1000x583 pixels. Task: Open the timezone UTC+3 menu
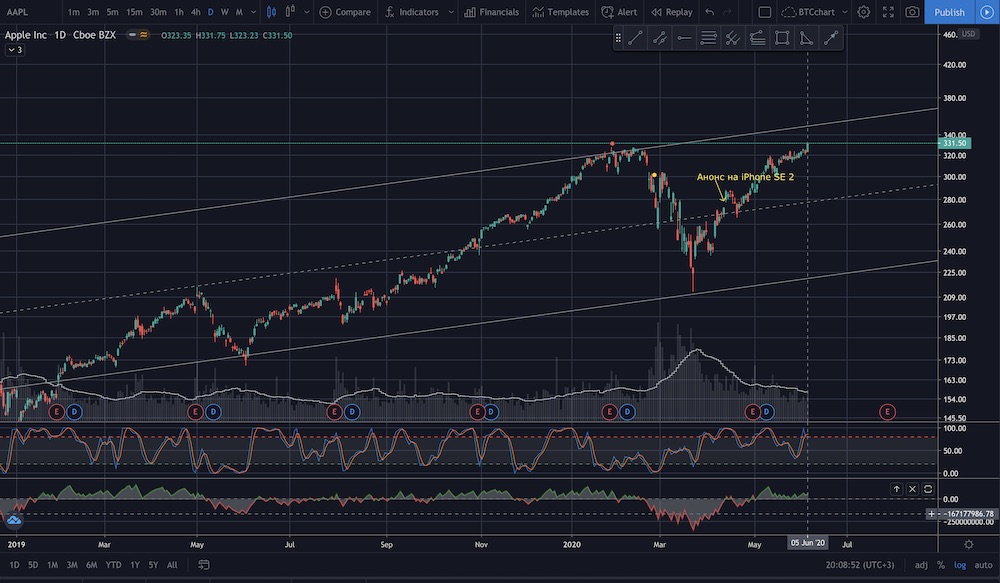coord(860,565)
